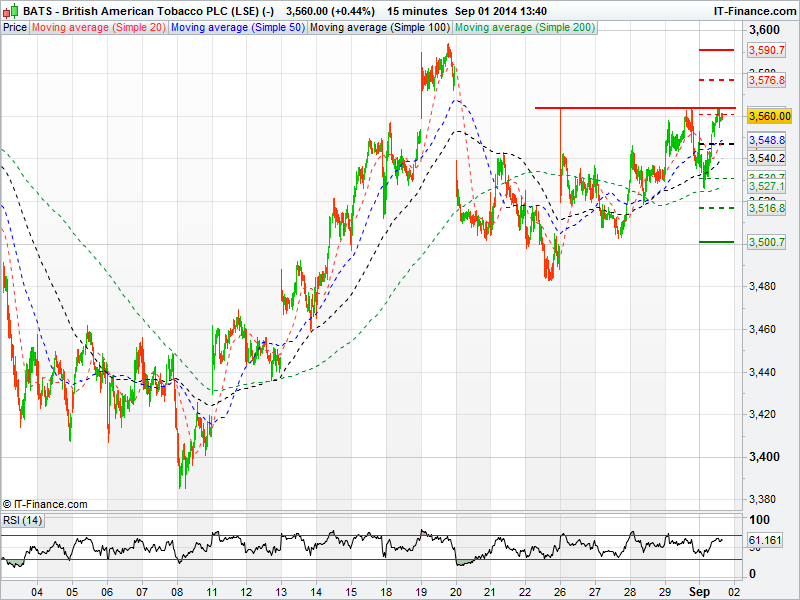Click the 3,440 price axis label
The image size is (800, 600).
coord(764,372)
